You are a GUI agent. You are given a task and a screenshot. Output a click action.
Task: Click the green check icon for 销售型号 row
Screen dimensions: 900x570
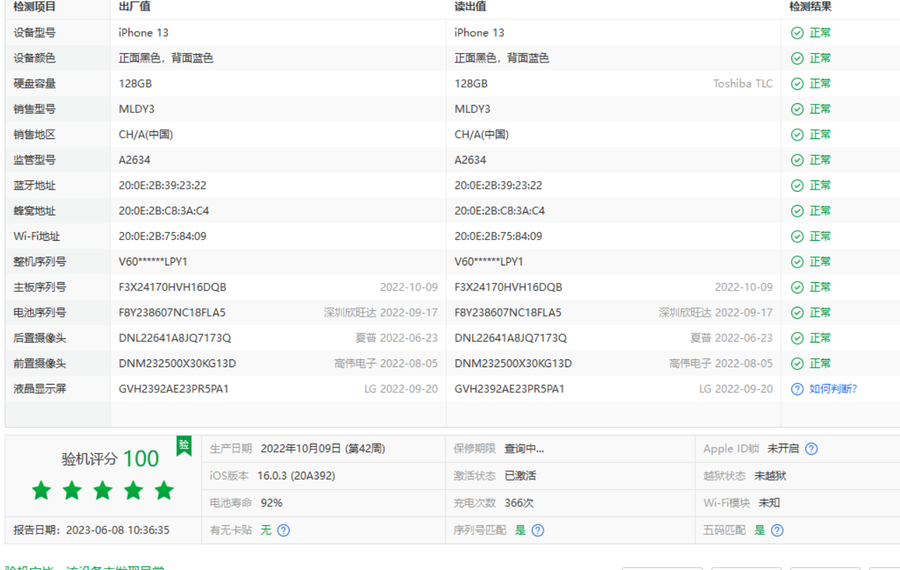click(x=797, y=109)
